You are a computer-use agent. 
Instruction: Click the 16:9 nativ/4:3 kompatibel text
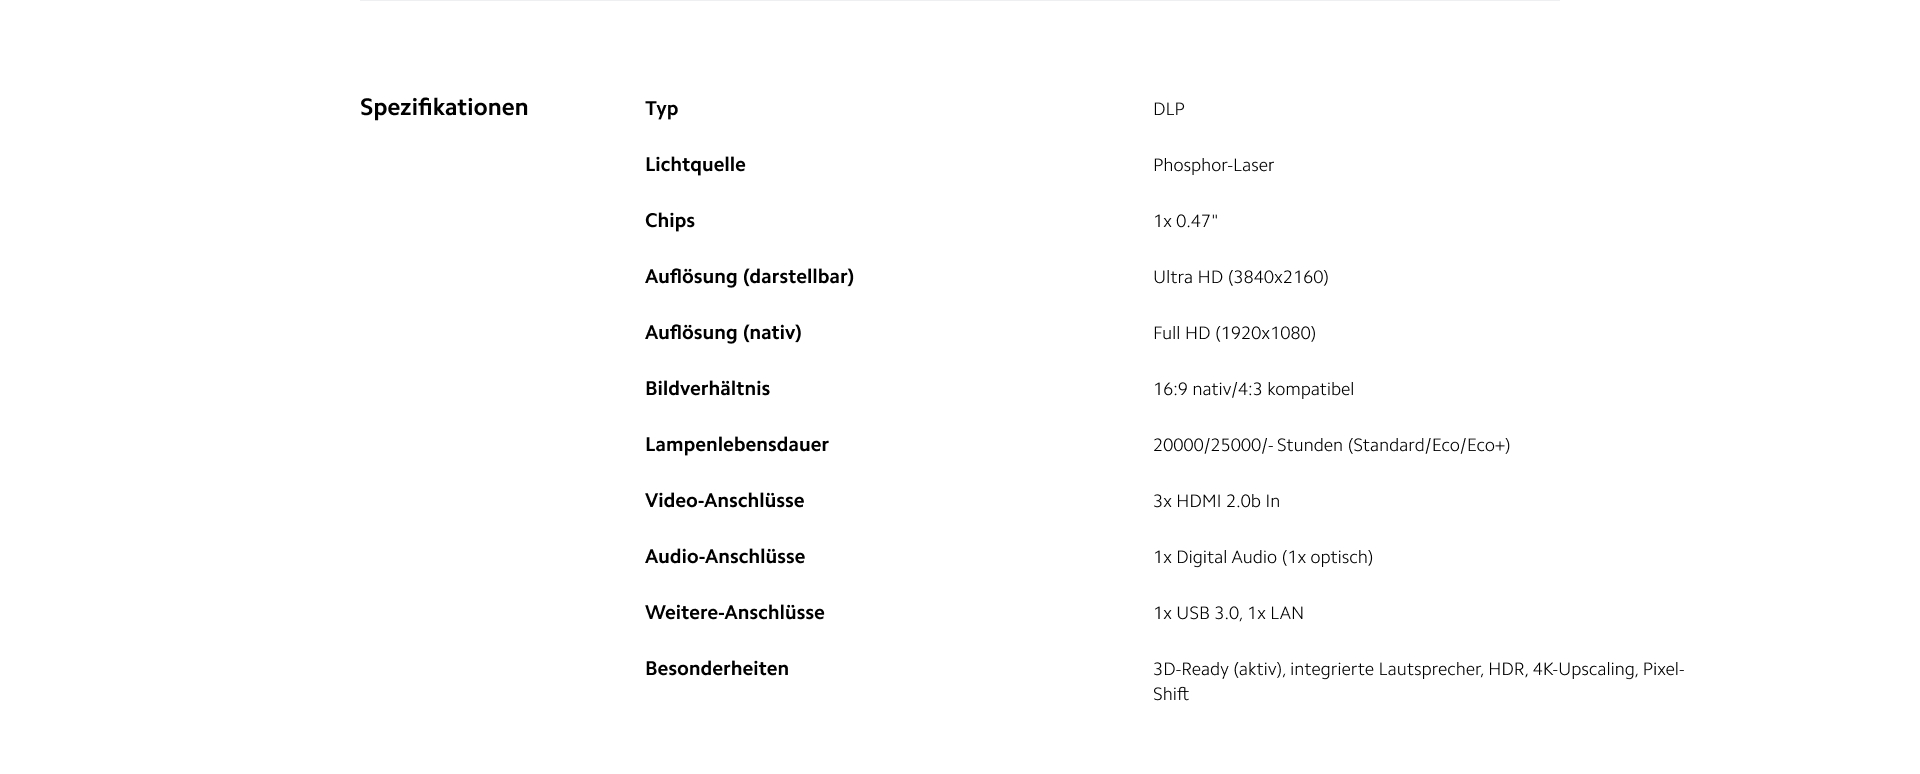[1253, 389]
